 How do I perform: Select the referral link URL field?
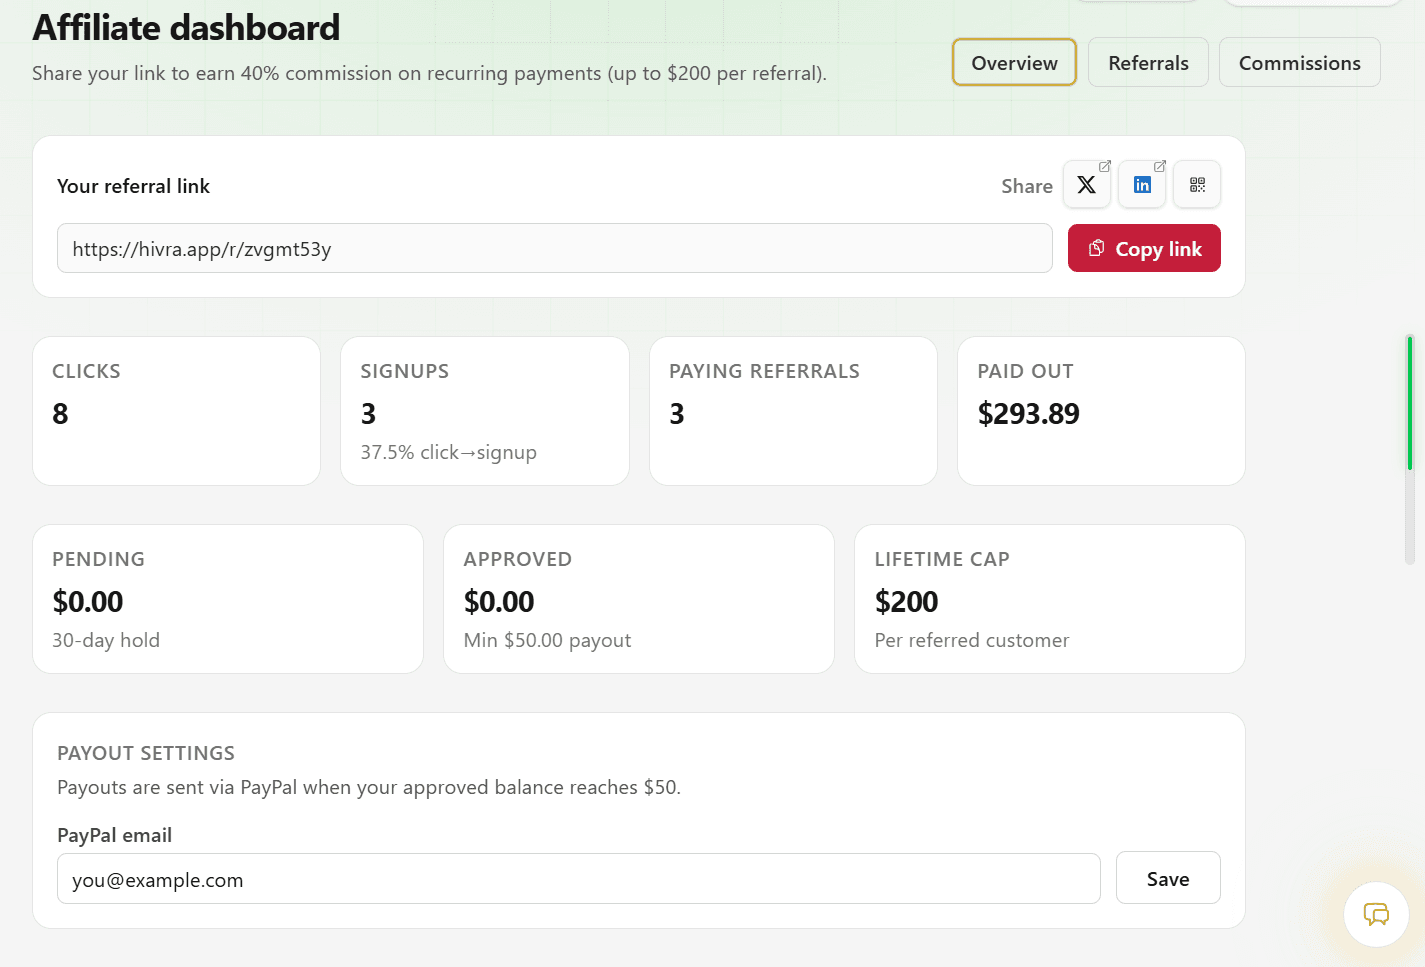(x=555, y=248)
